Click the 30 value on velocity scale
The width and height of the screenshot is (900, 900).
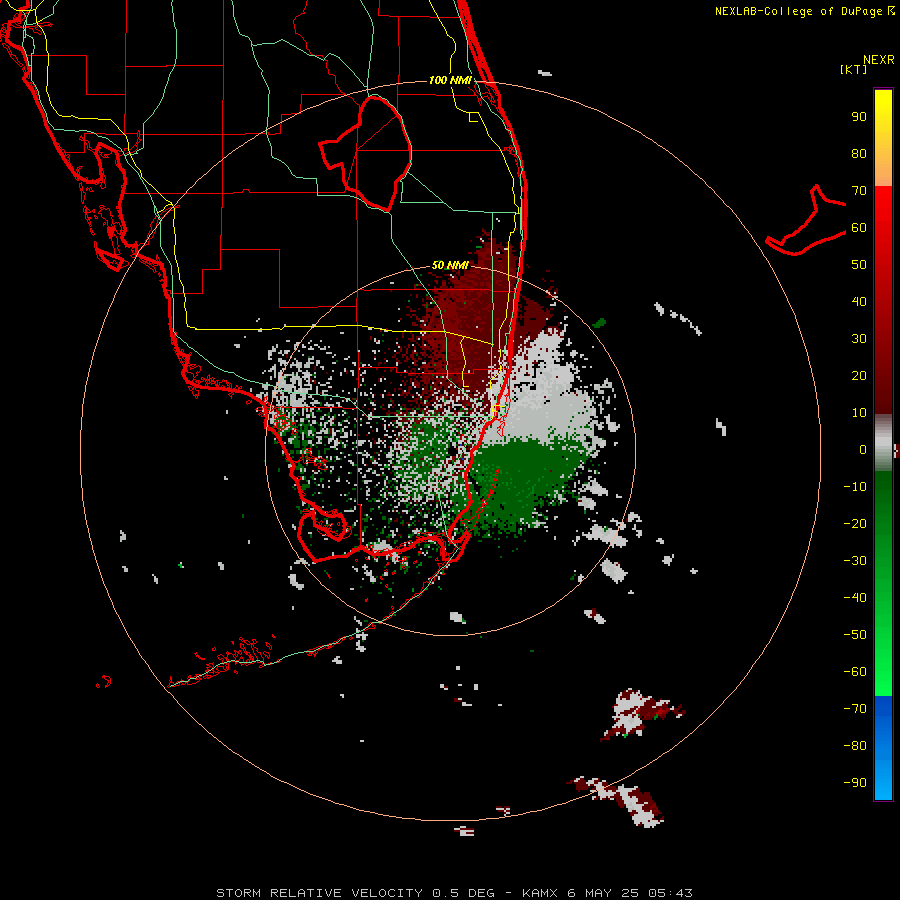pyautogui.click(x=859, y=339)
